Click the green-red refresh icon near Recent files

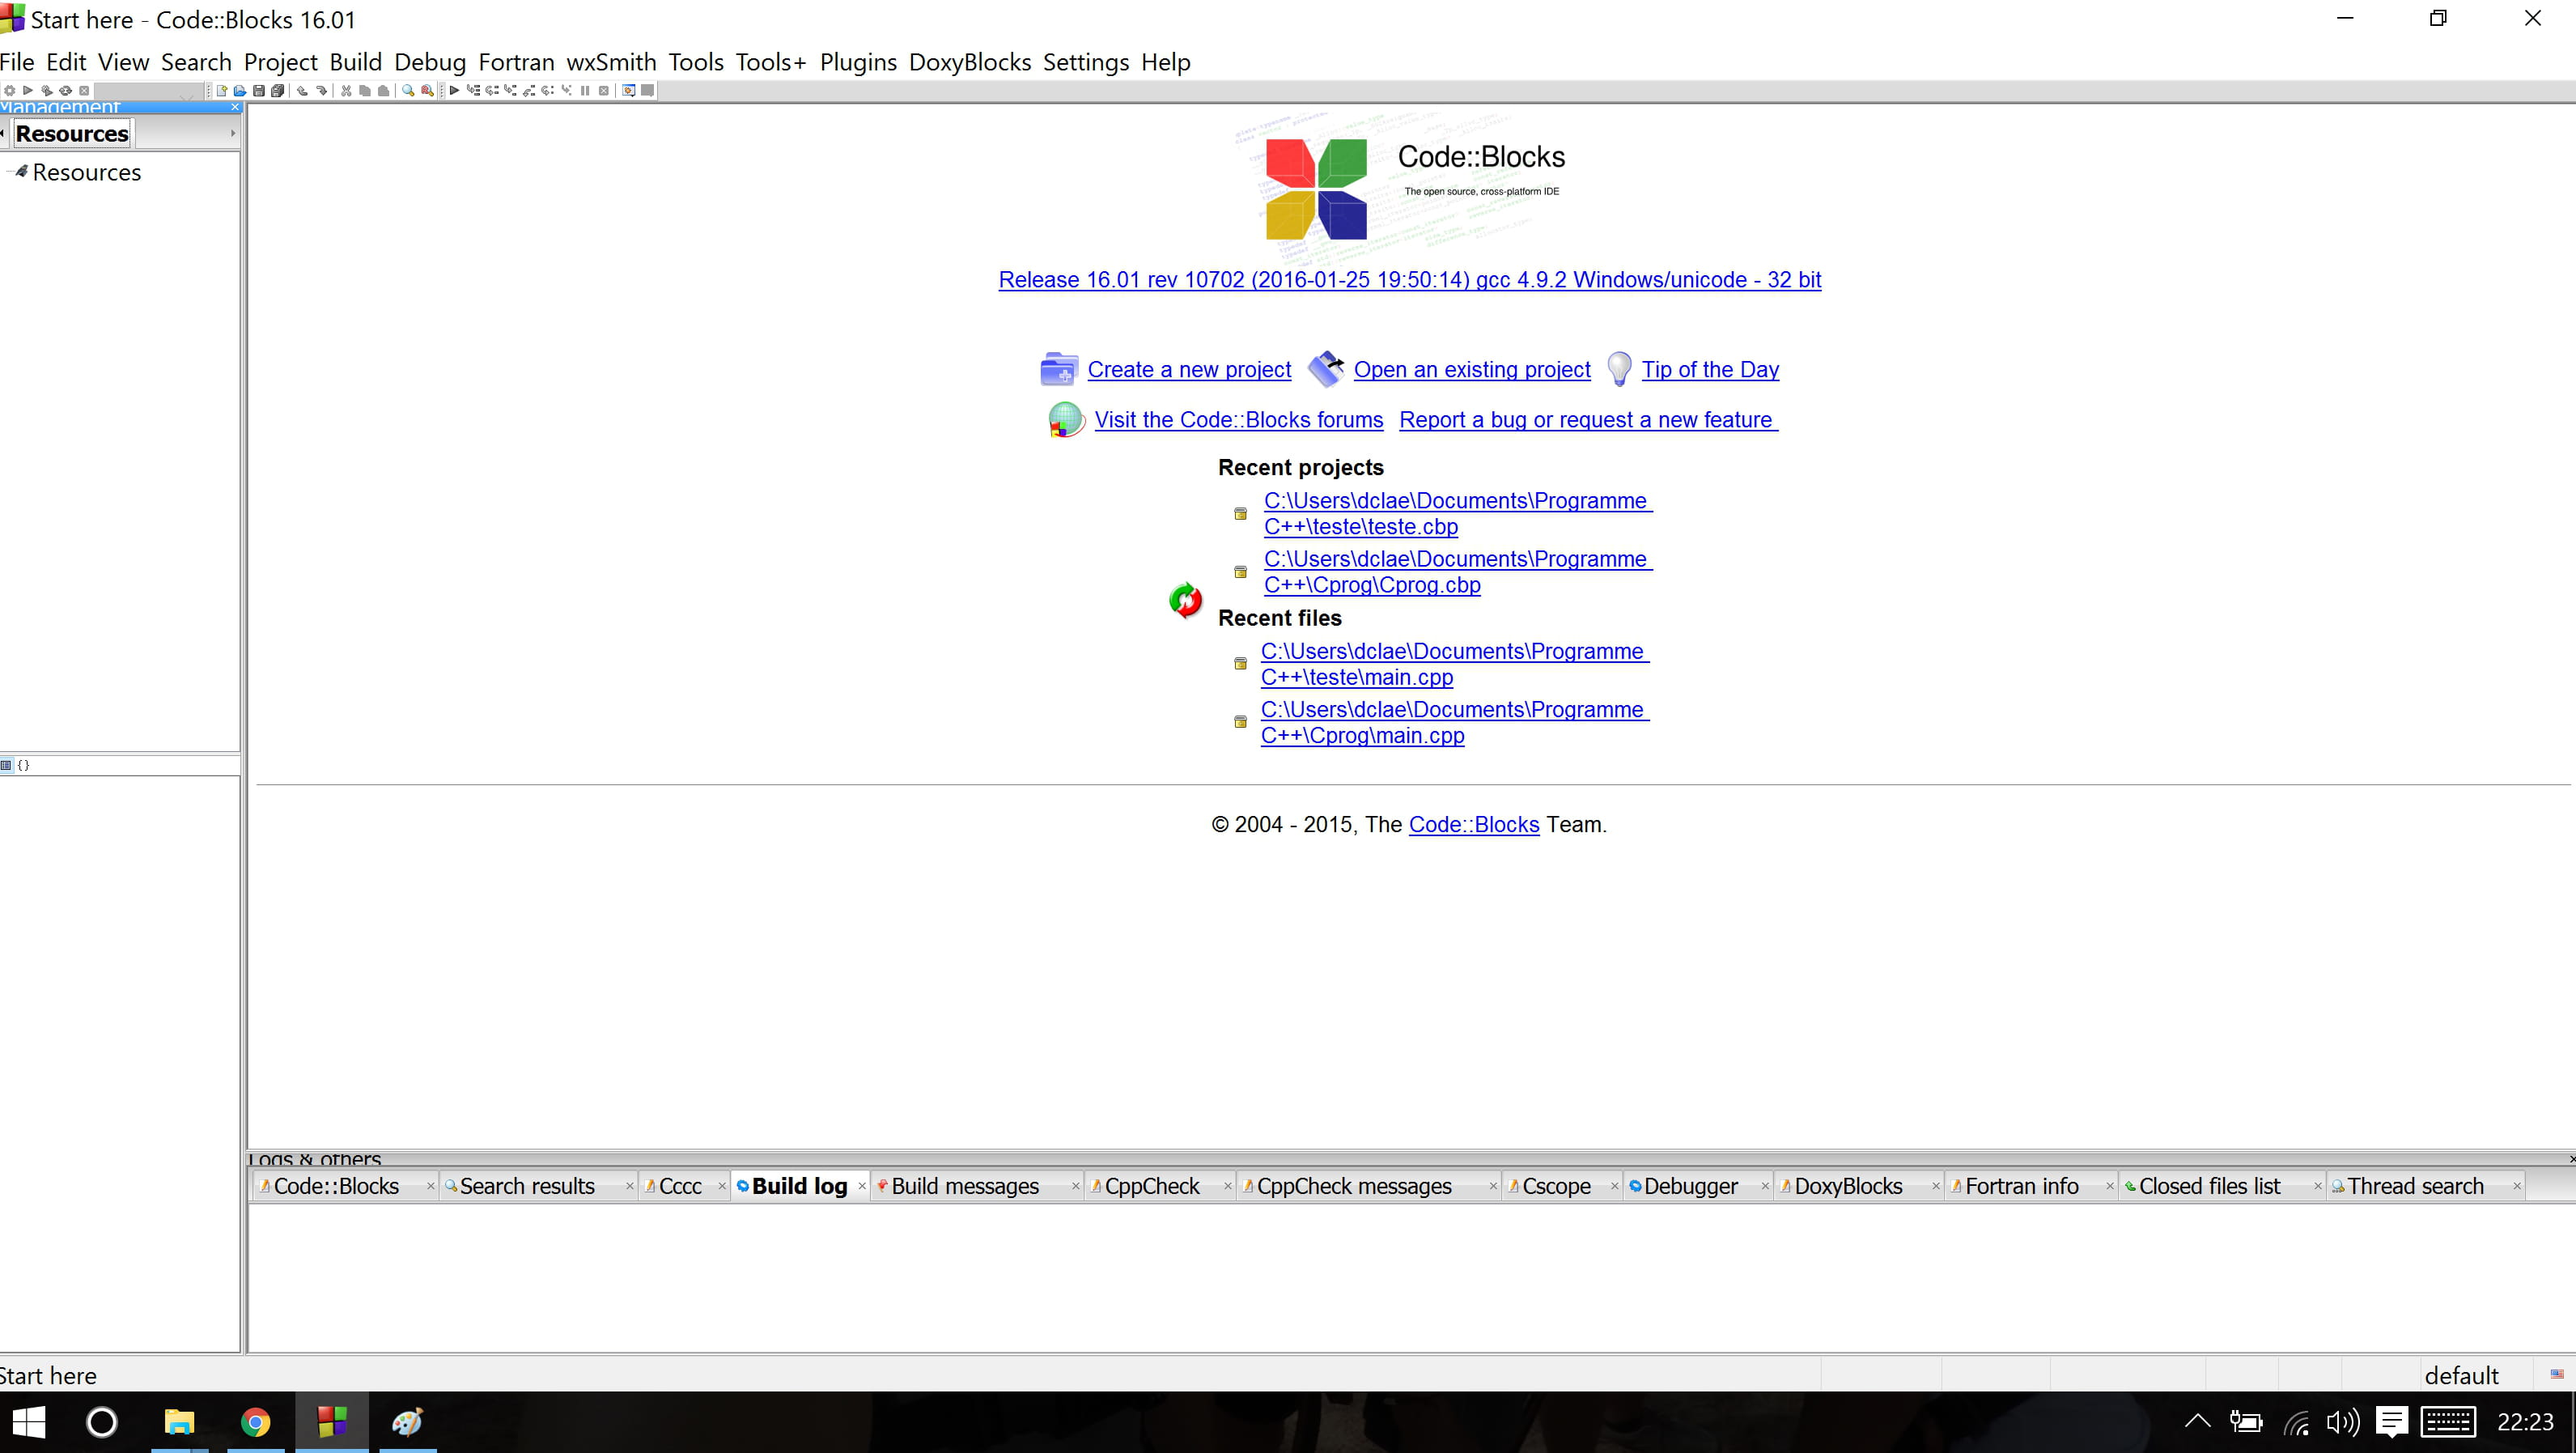click(x=1185, y=600)
